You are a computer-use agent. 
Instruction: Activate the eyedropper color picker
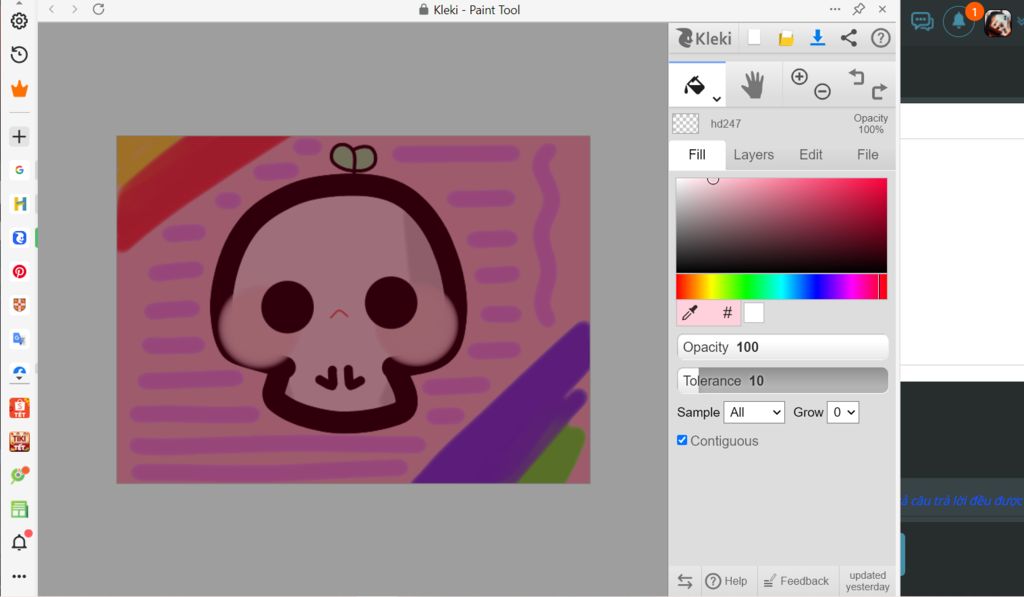coord(690,313)
